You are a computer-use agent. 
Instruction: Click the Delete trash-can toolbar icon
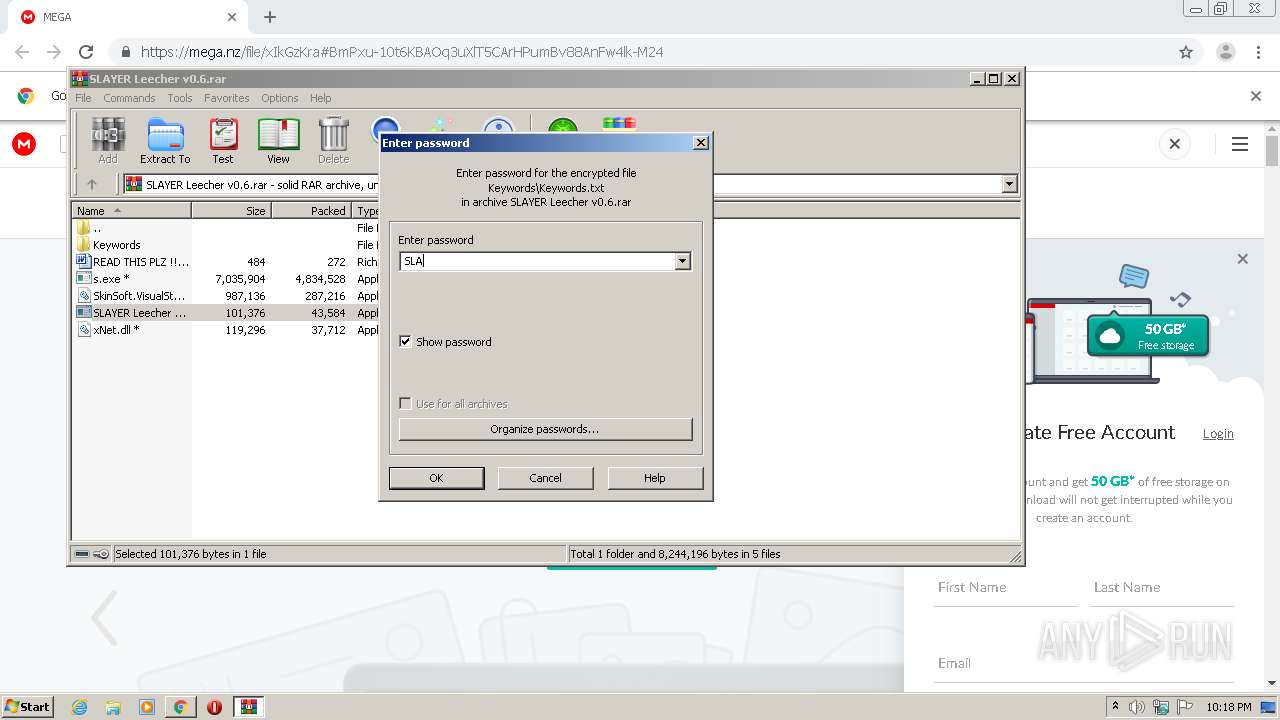(333, 140)
